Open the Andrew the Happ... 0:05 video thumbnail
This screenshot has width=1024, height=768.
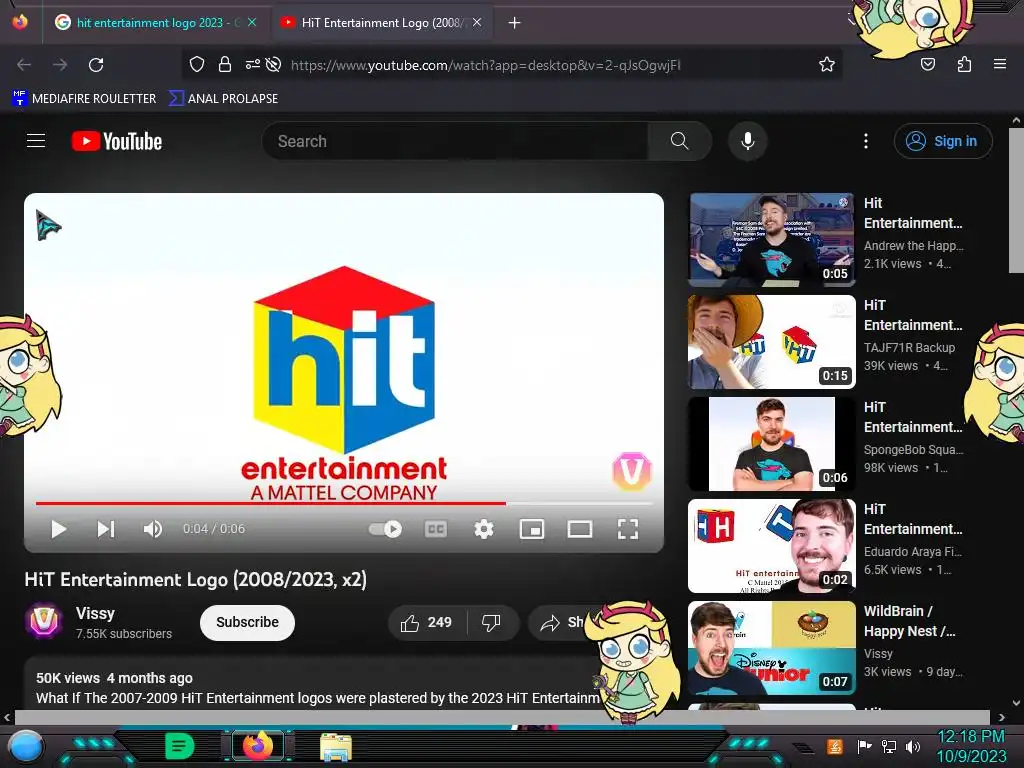click(772, 240)
